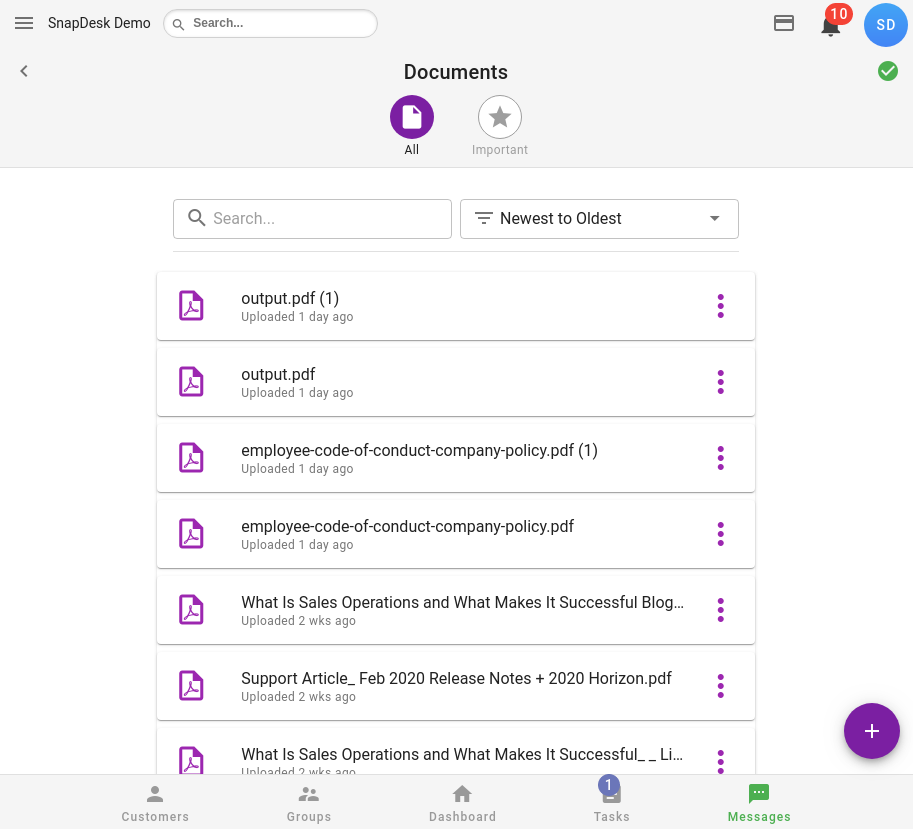Viewport: 913px width, 829px height.
Task: Open options menu for output.pdf
Action: (720, 382)
